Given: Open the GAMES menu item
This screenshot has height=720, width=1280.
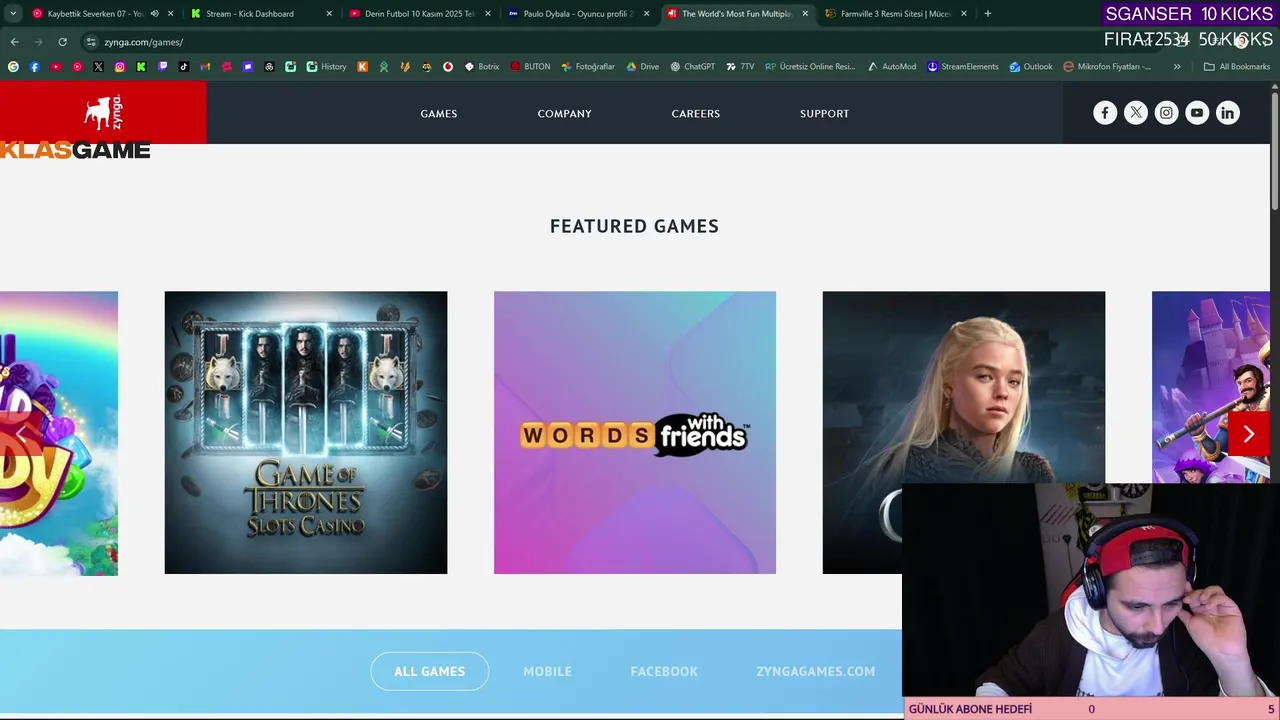Looking at the screenshot, I should point(439,114).
